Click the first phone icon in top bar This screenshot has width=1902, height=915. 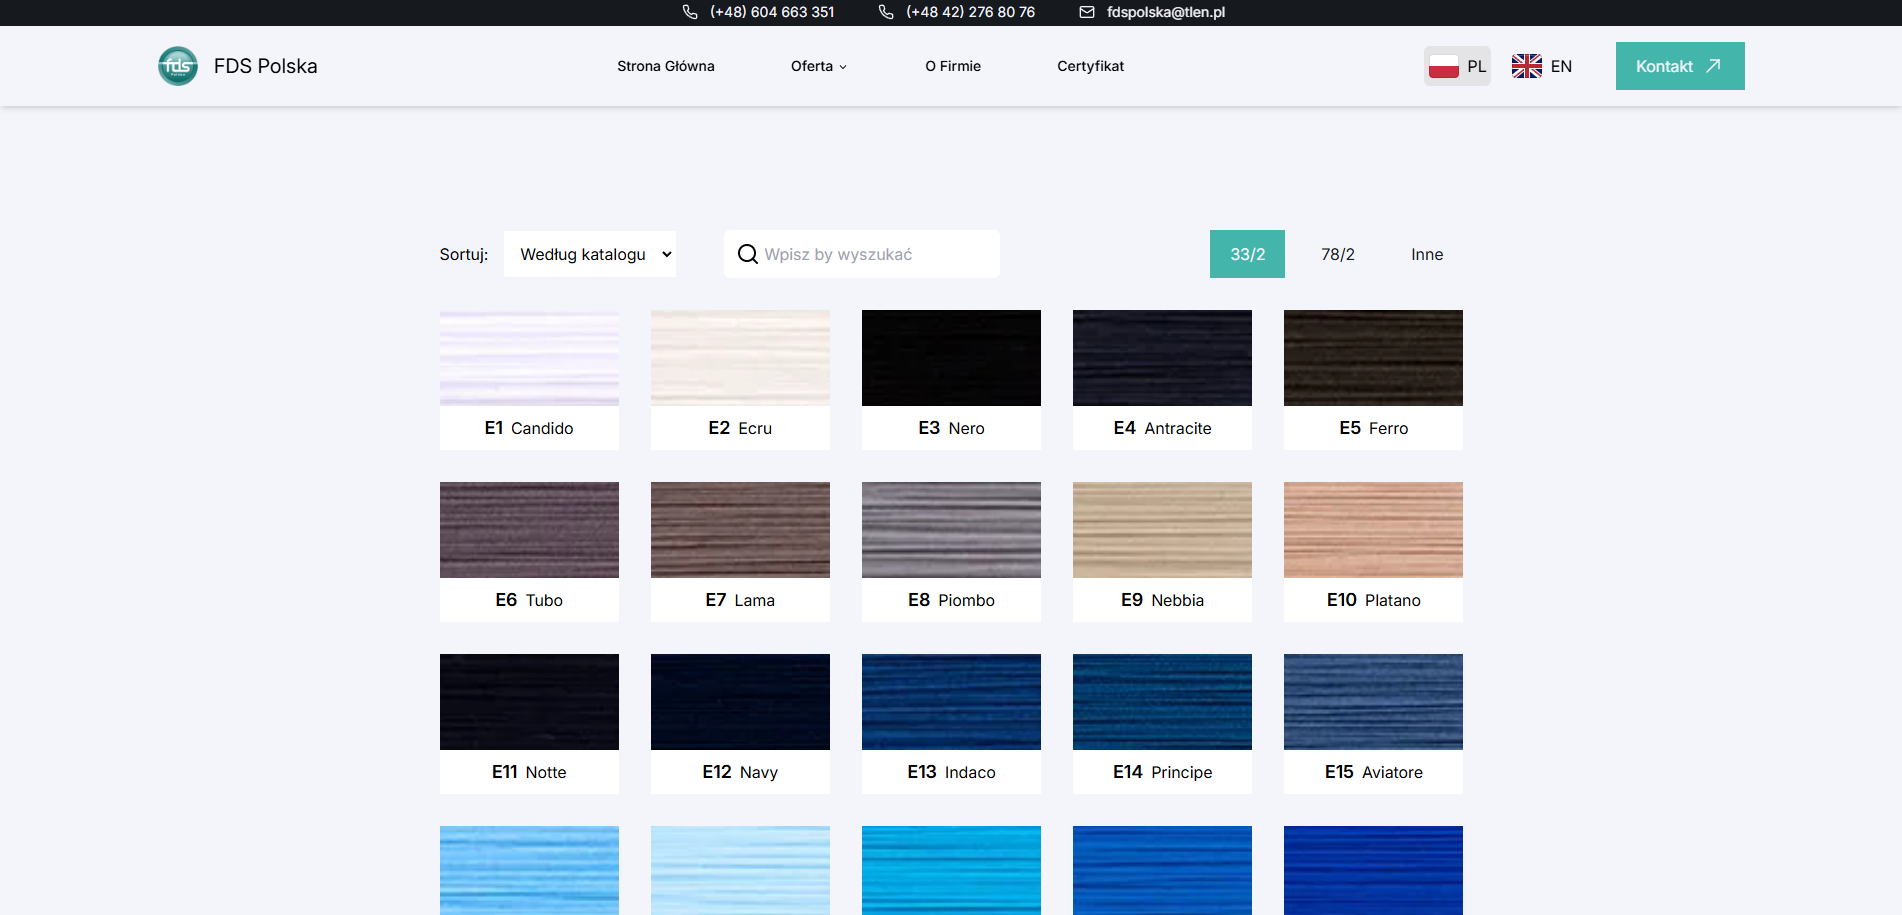tap(690, 12)
